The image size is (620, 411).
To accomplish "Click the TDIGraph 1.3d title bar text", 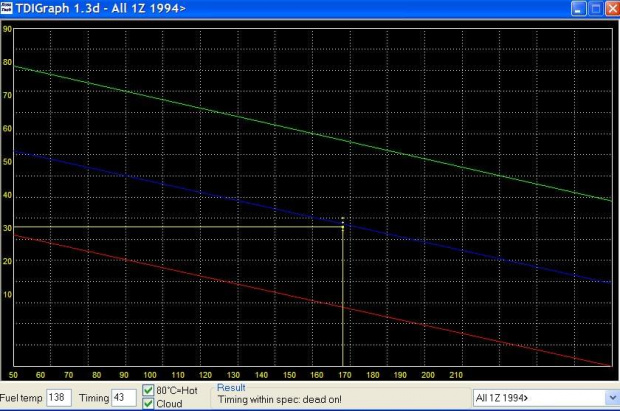I will pyautogui.click(x=100, y=8).
